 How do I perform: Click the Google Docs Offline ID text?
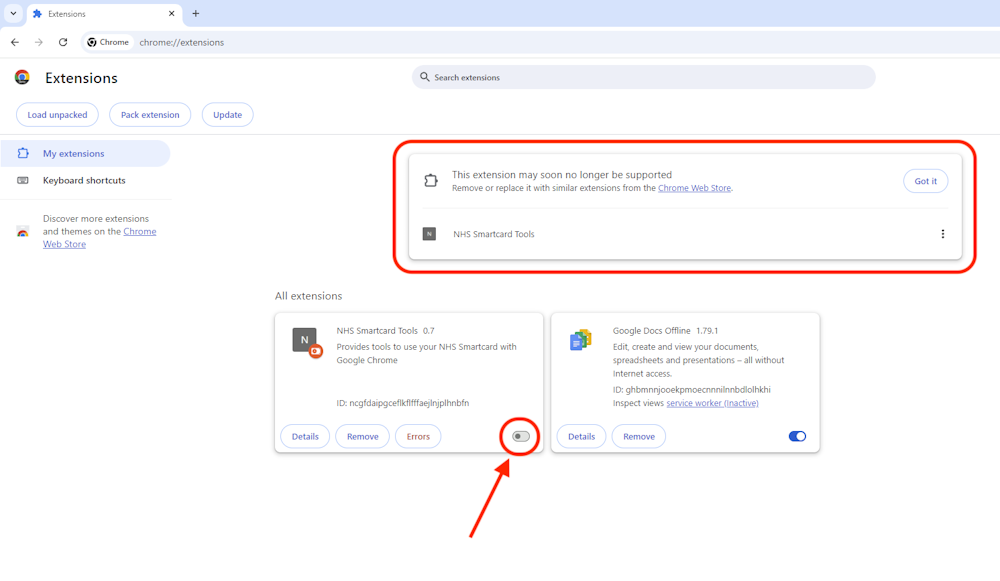pos(691,390)
